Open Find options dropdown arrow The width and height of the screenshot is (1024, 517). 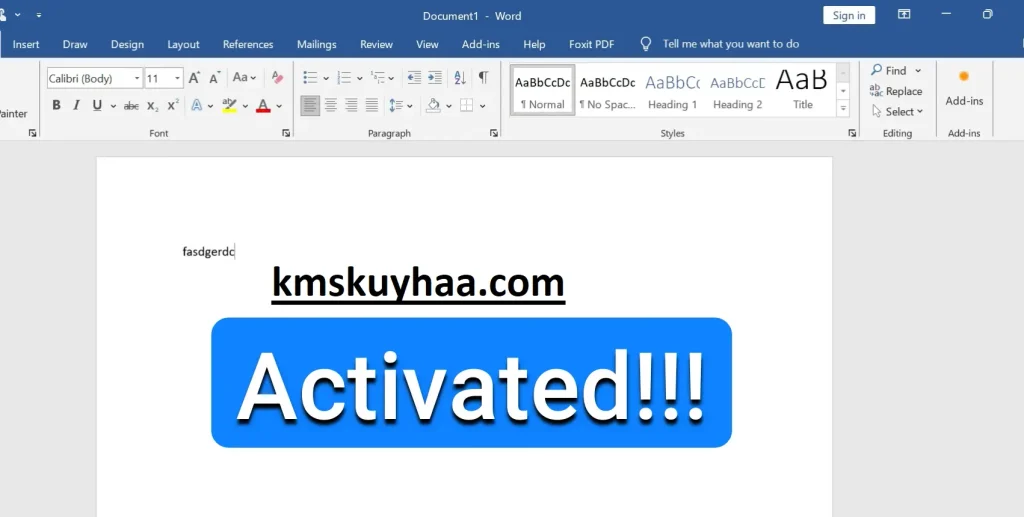tap(918, 70)
